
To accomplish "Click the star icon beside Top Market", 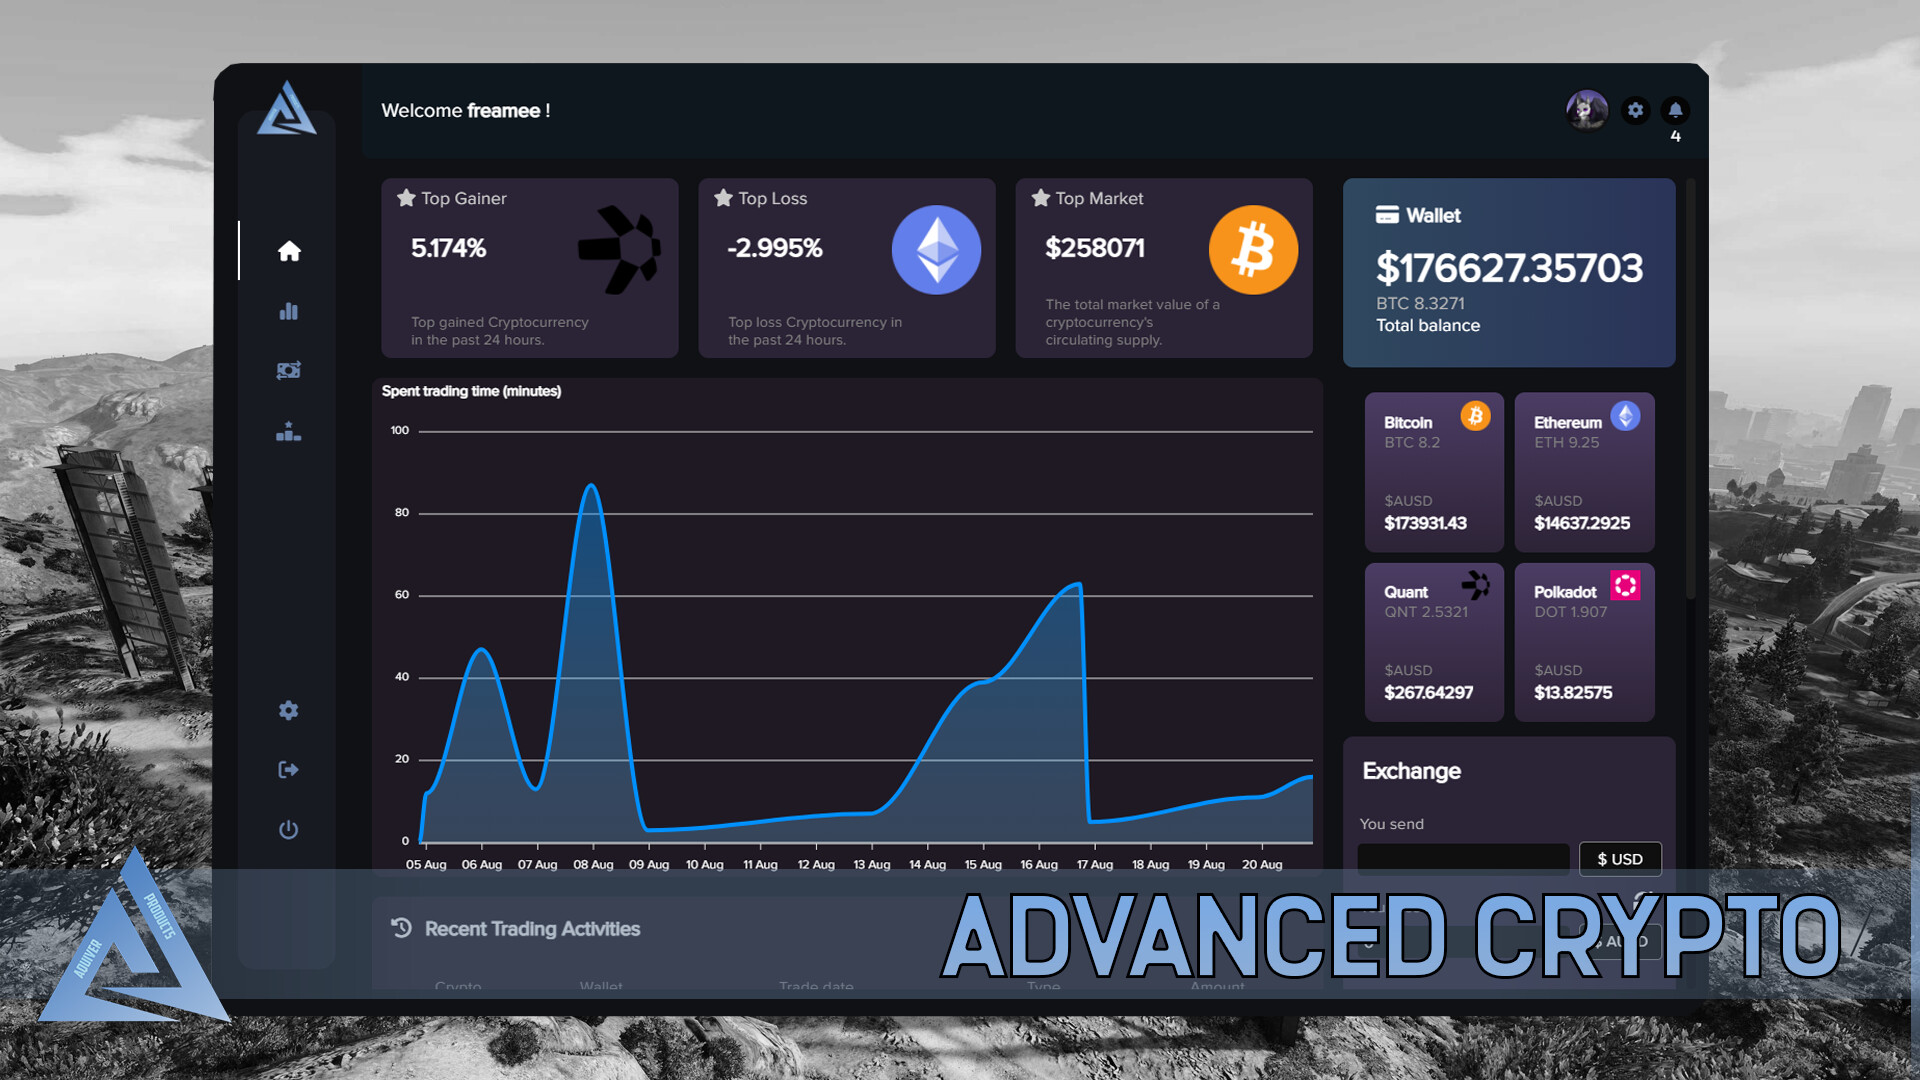I will [1040, 198].
